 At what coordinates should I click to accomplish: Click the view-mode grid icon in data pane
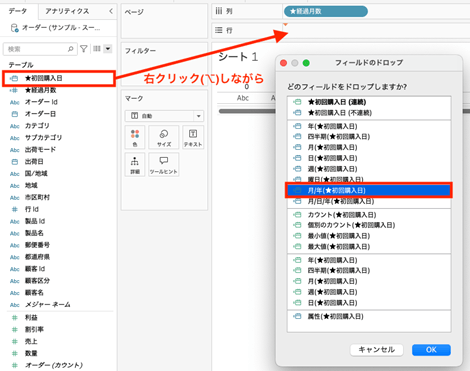pos(97,49)
